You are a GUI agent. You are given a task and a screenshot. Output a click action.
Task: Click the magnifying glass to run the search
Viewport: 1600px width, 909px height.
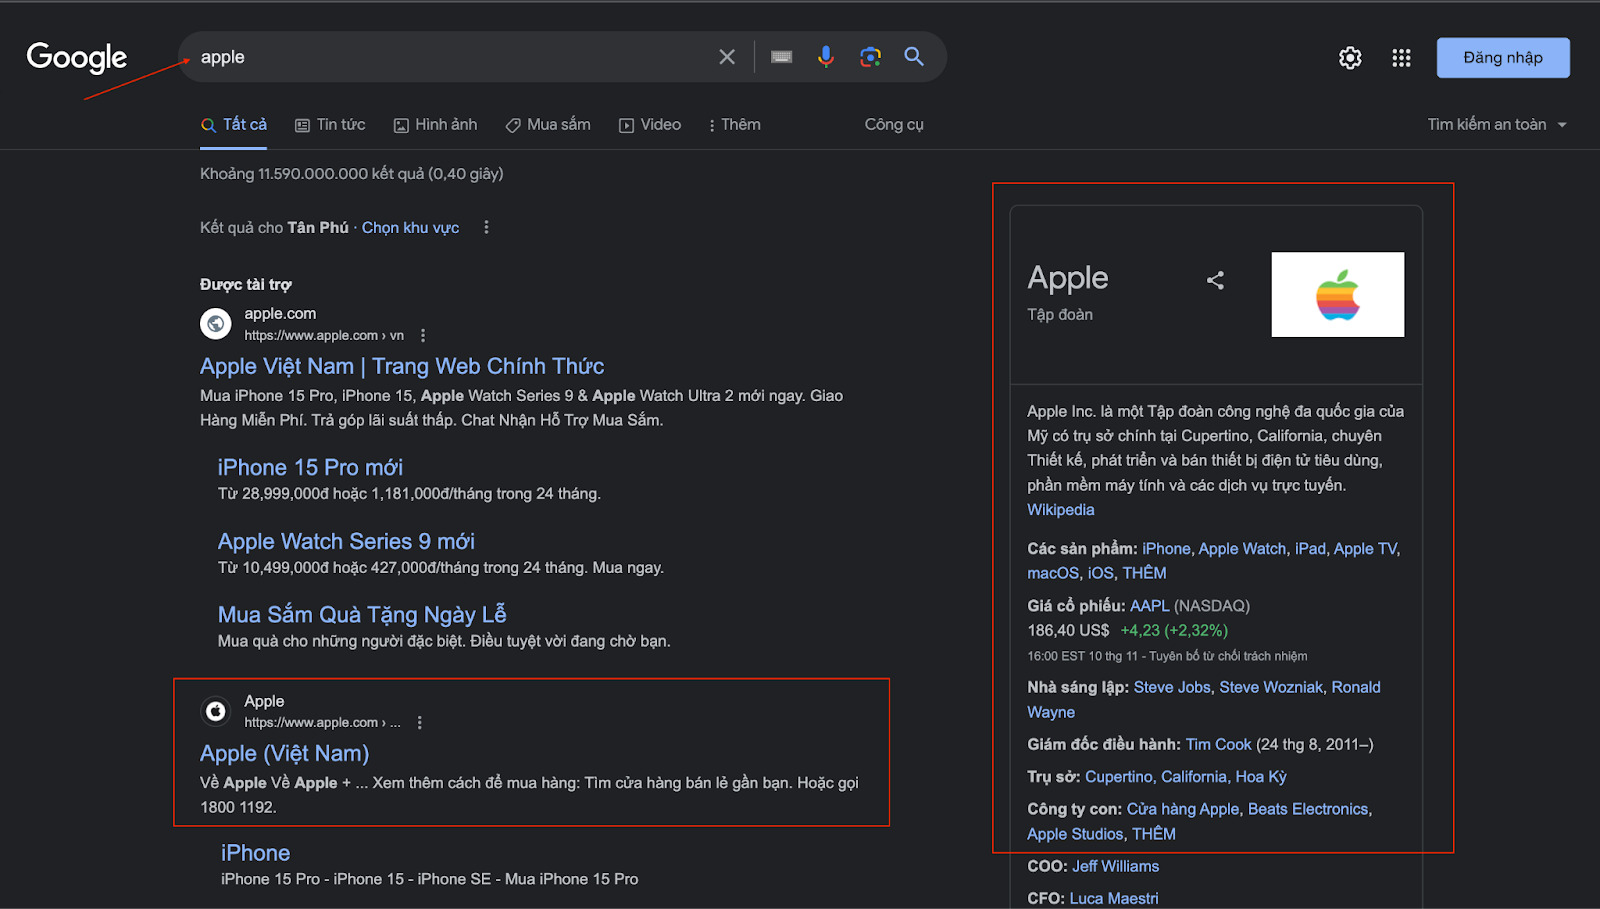(913, 57)
